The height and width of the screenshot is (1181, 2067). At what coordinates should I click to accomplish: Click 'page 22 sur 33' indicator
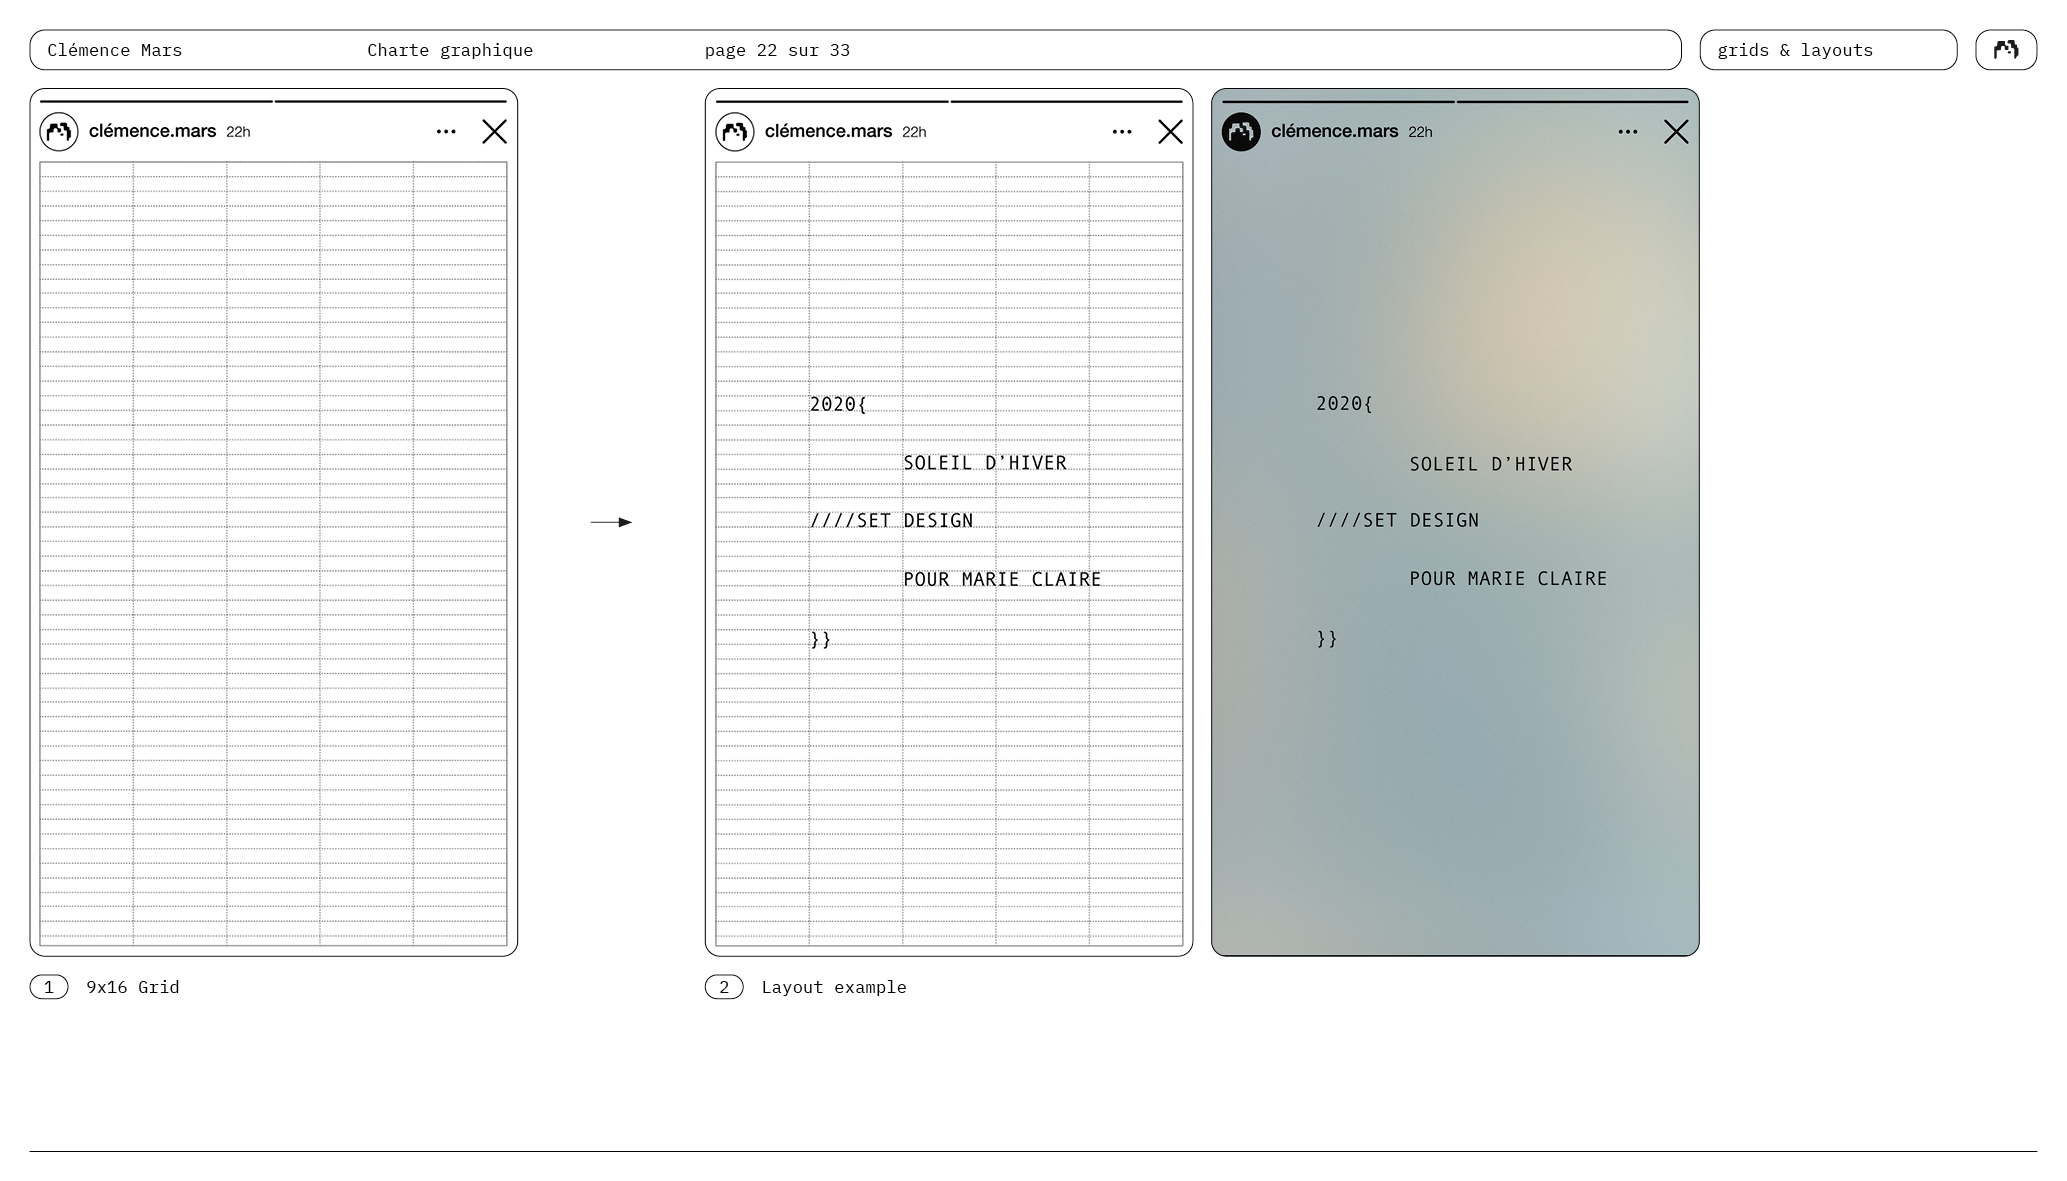click(777, 50)
